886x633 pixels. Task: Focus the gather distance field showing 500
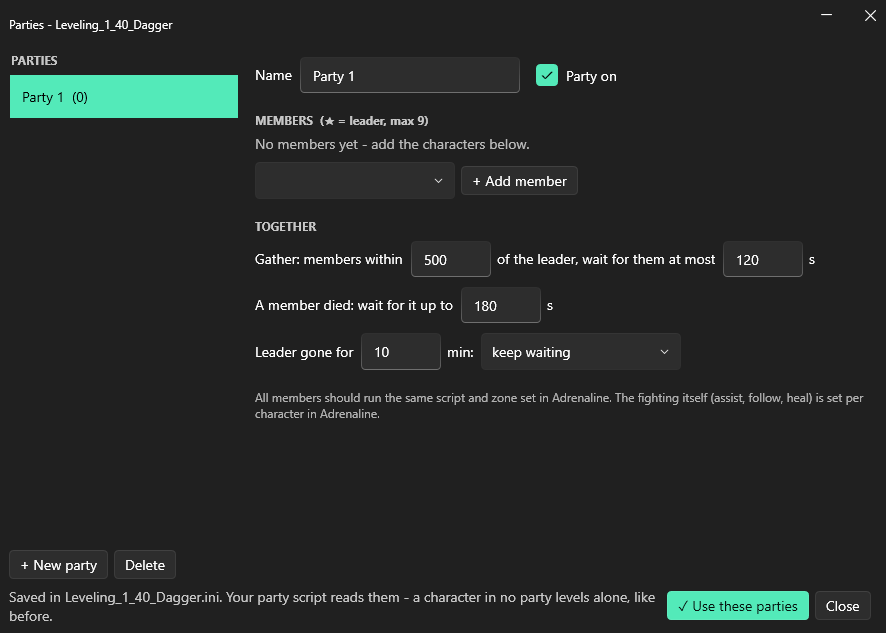[451, 259]
